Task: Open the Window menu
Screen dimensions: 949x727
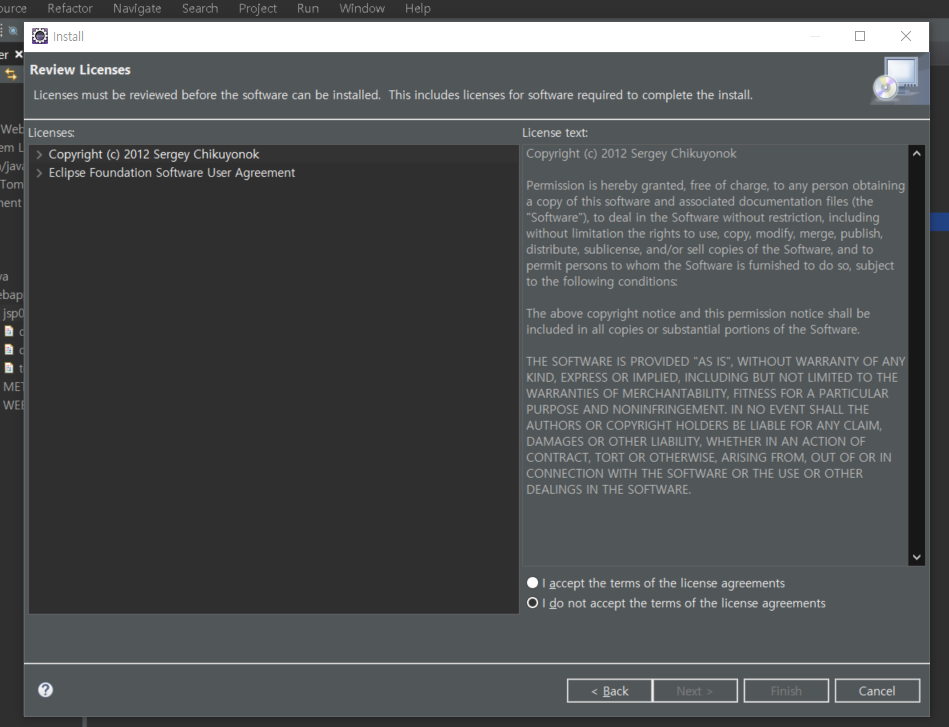Action: [x=362, y=8]
